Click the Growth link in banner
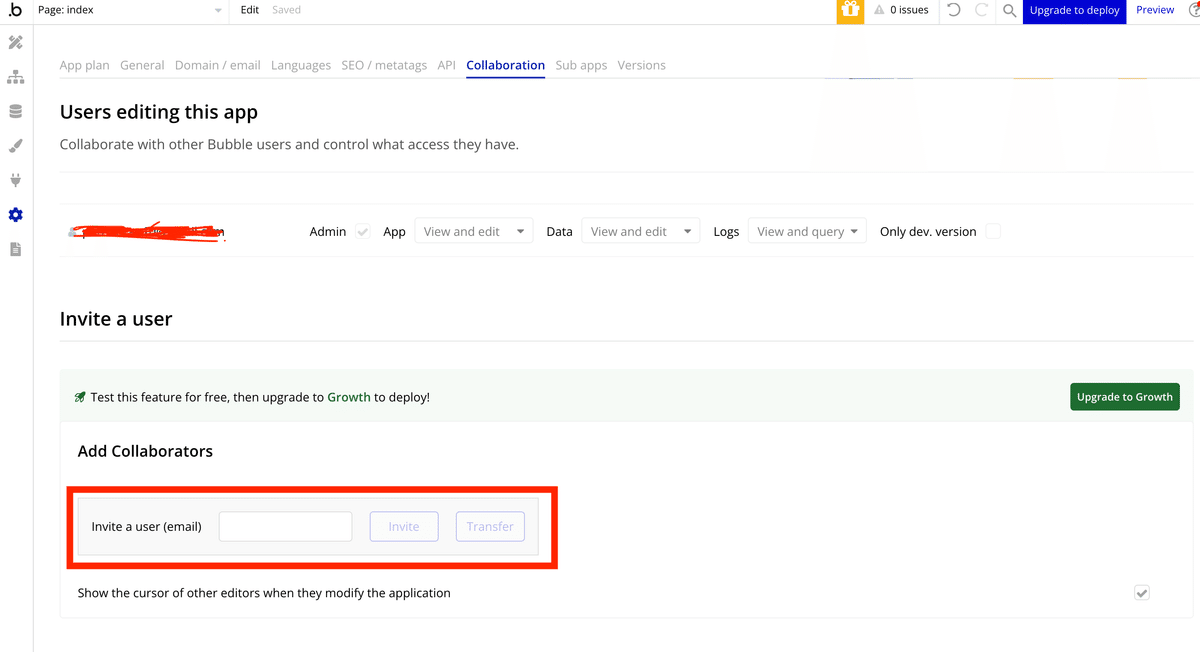 point(349,397)
